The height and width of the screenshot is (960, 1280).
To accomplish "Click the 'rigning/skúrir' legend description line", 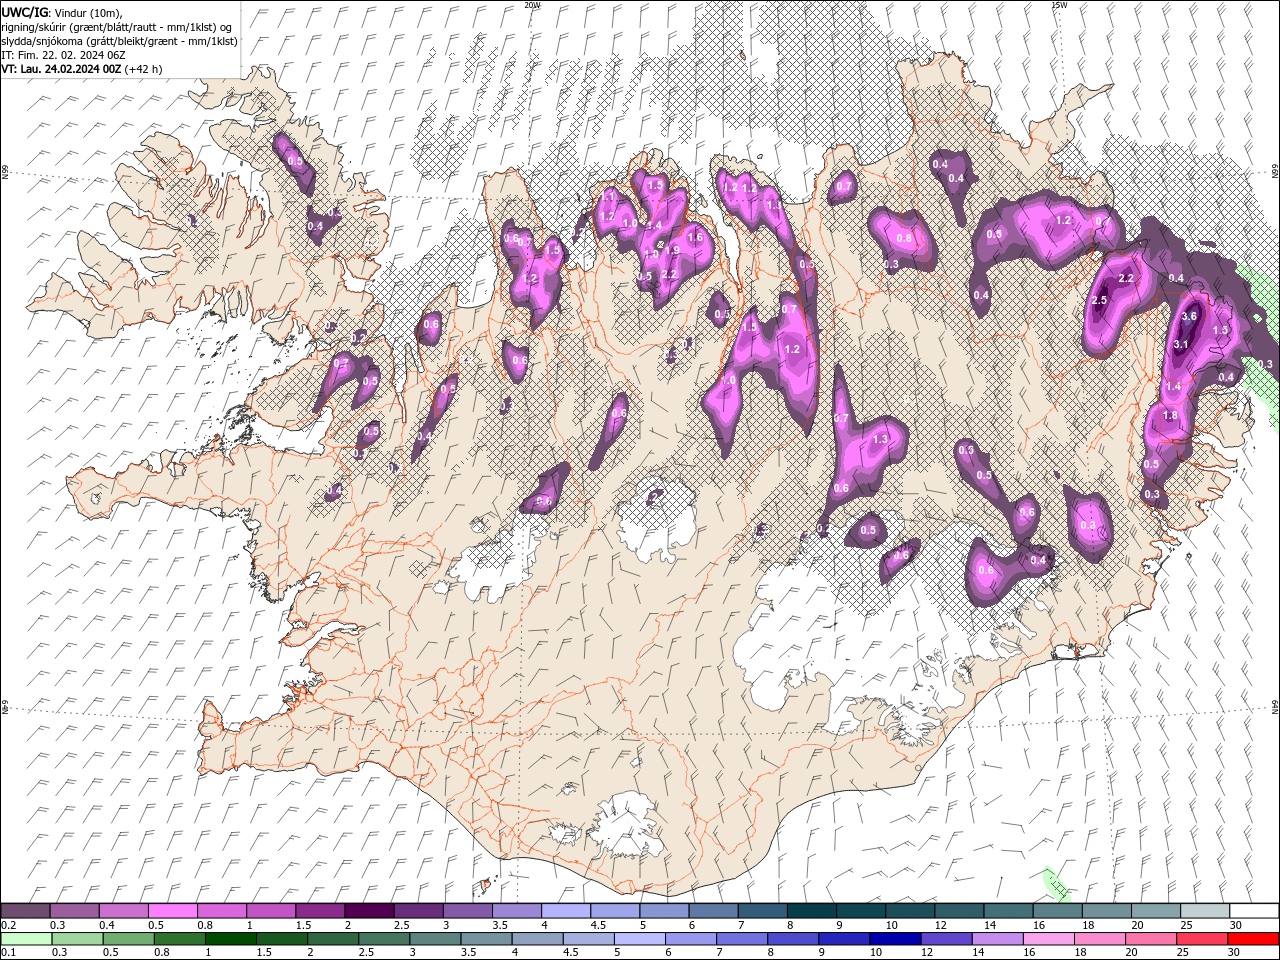I will click(118, 26).
